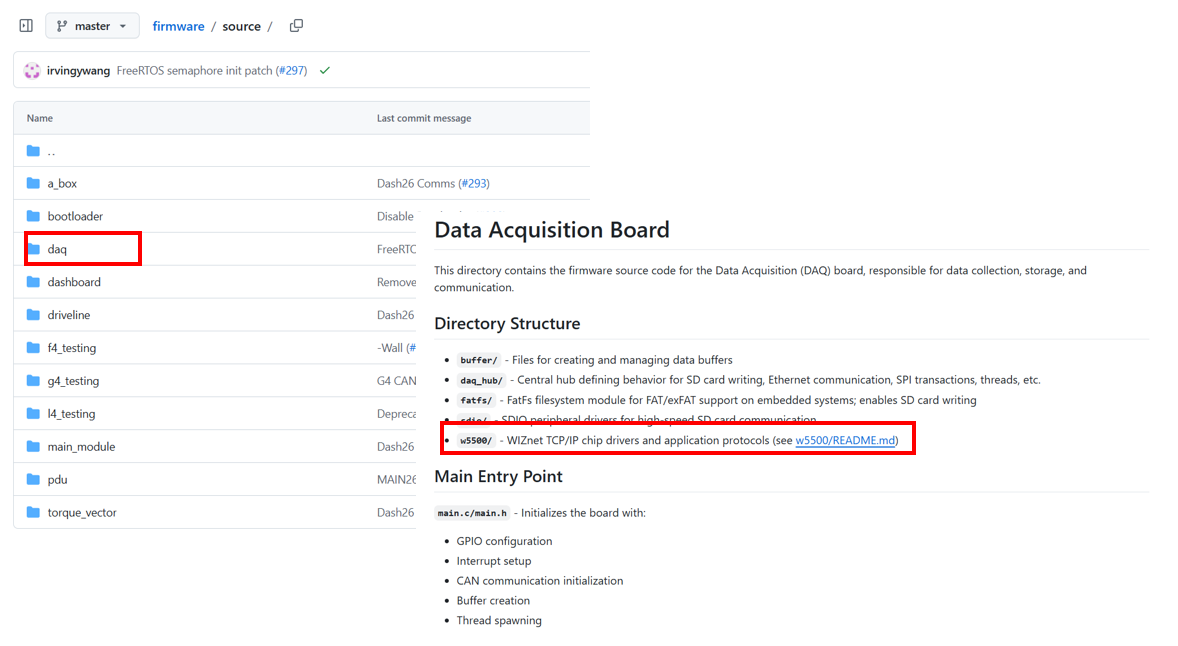Screen dimensions: 1178x646
Task: View commit status green checkmark
Action: coord(324,71)
